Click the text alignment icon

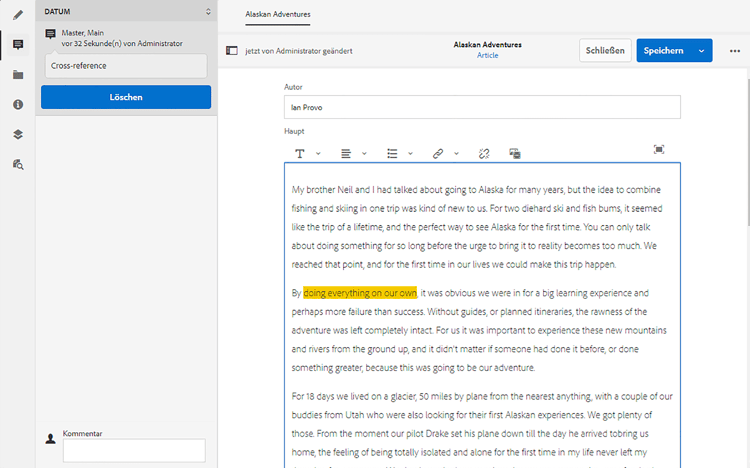pyautogui.click(x=346, y=154)
